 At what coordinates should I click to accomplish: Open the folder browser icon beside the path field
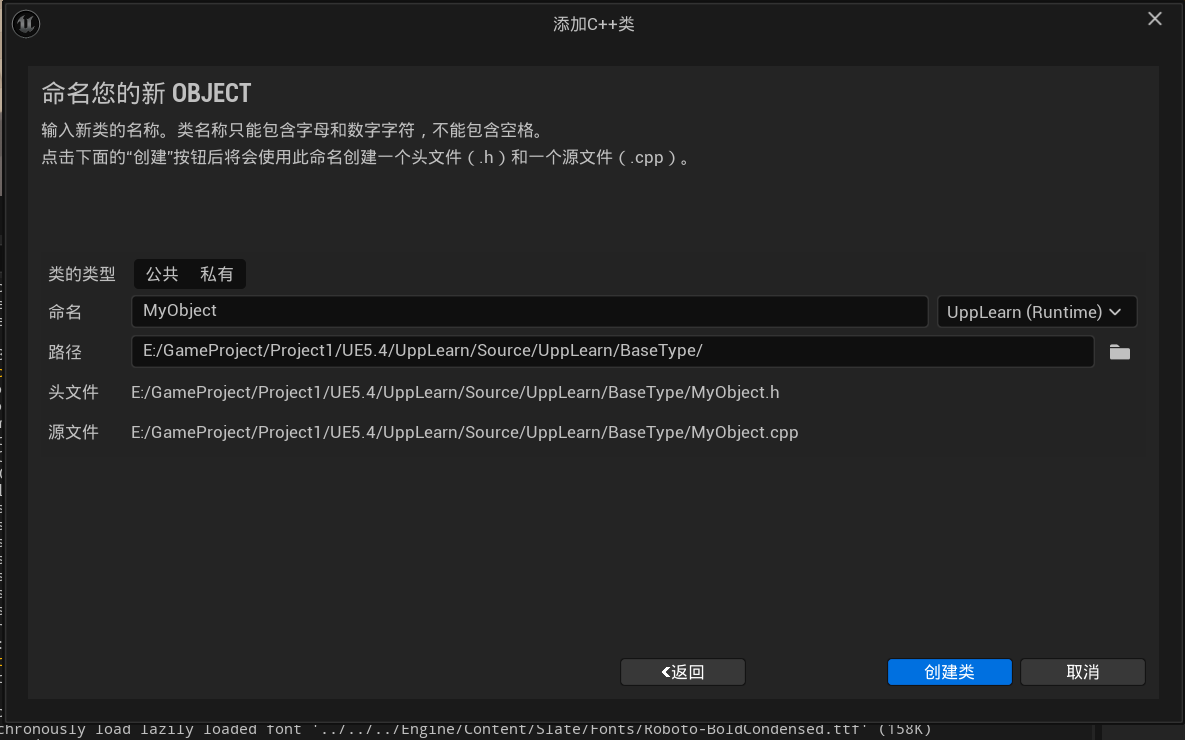point(1119,351)
